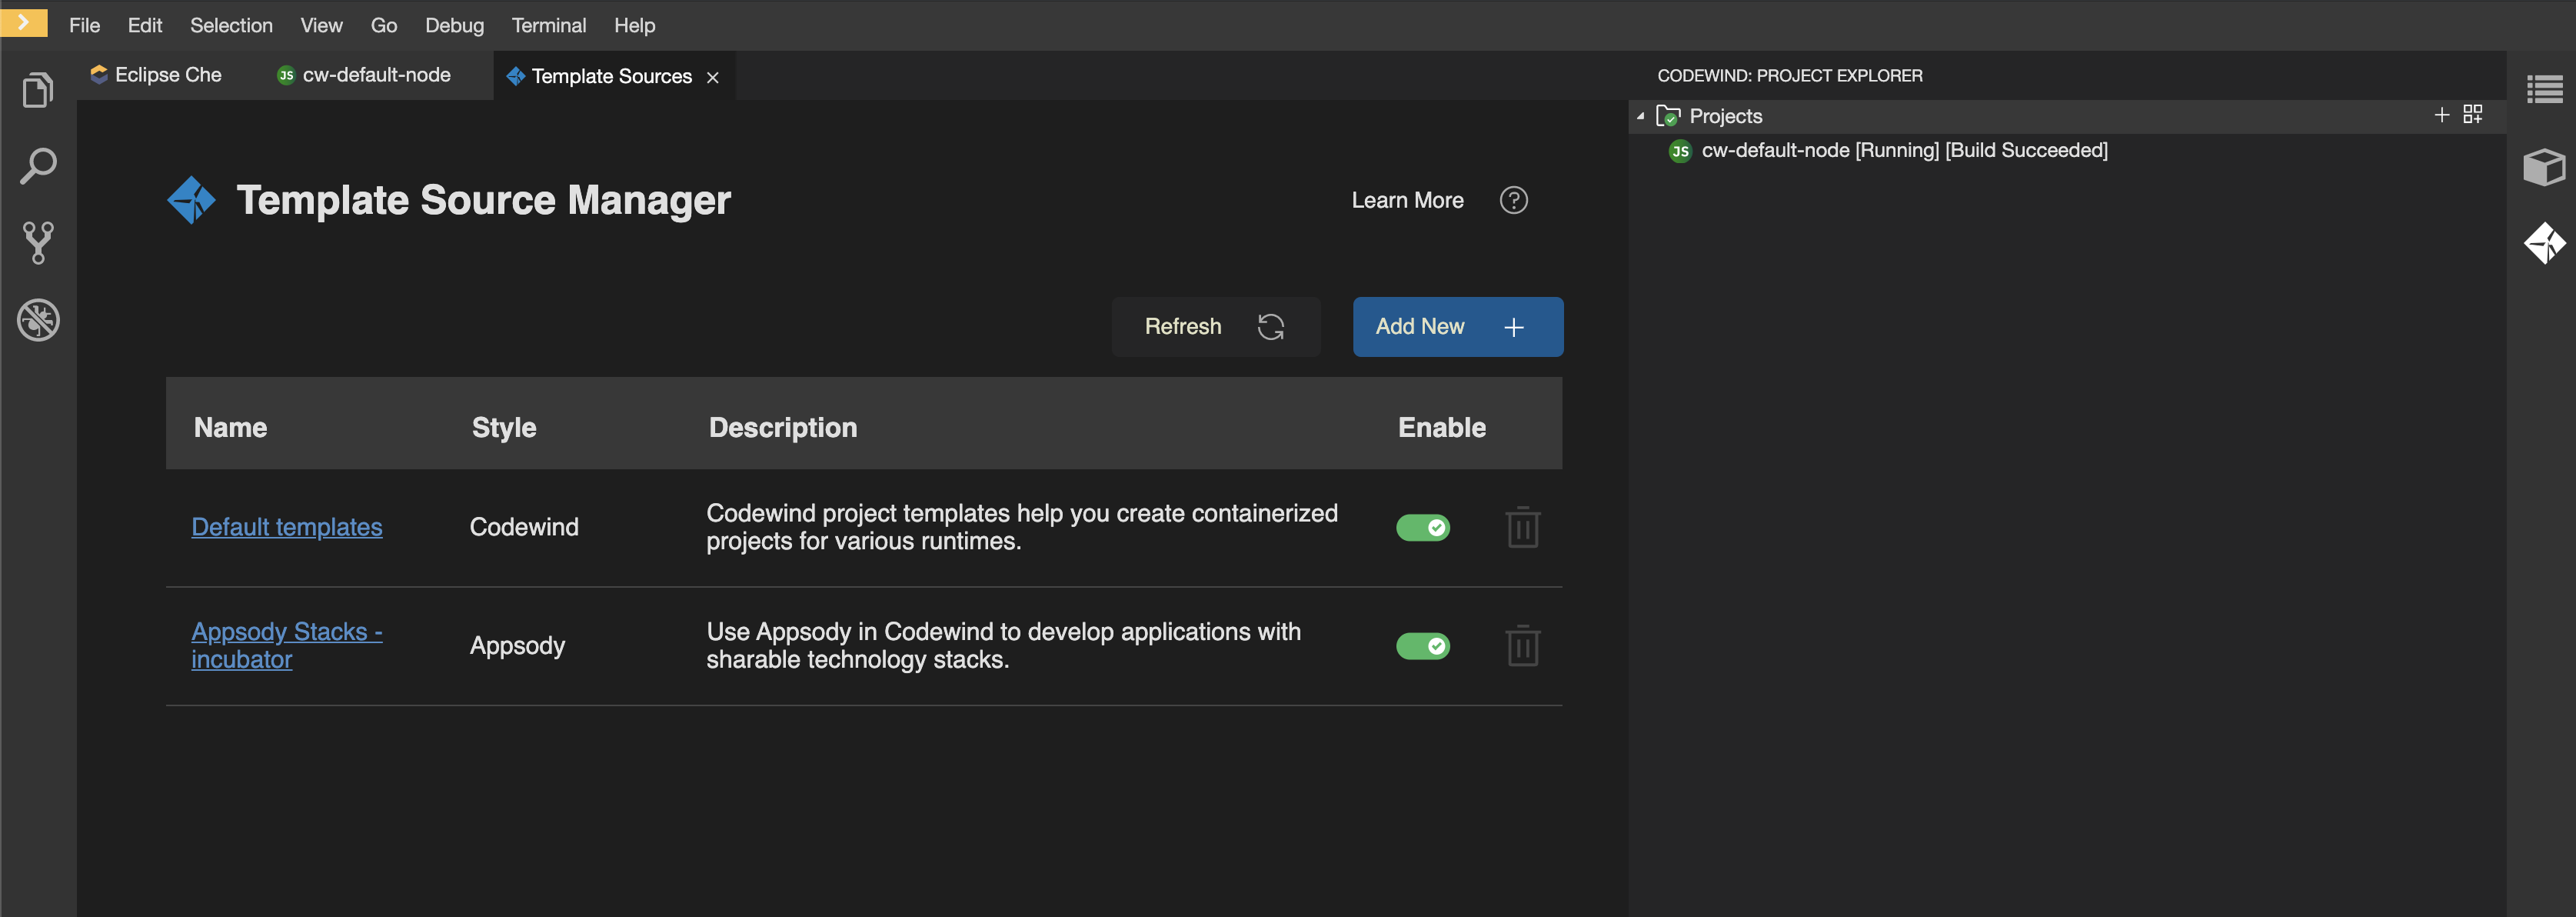Screen dimensions: 2576x917
Task: Click the Refresh button
Action: 1216,326
